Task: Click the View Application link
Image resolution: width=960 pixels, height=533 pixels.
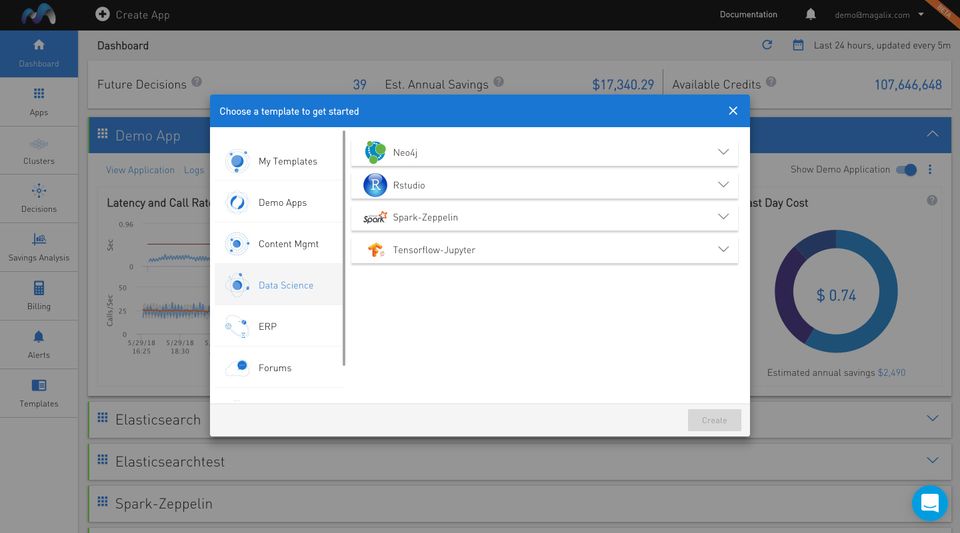Action: coord(140,170)
